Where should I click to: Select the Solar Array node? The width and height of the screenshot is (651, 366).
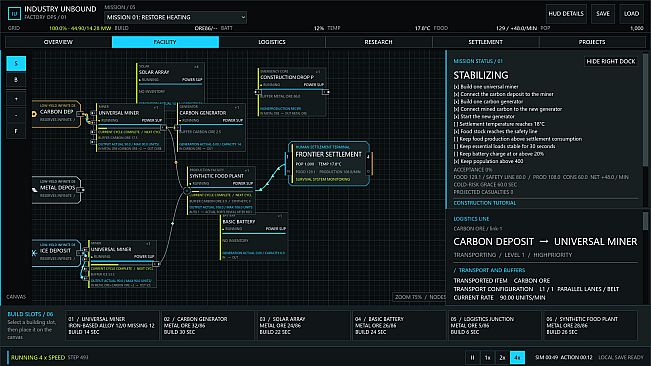(170, 83)
